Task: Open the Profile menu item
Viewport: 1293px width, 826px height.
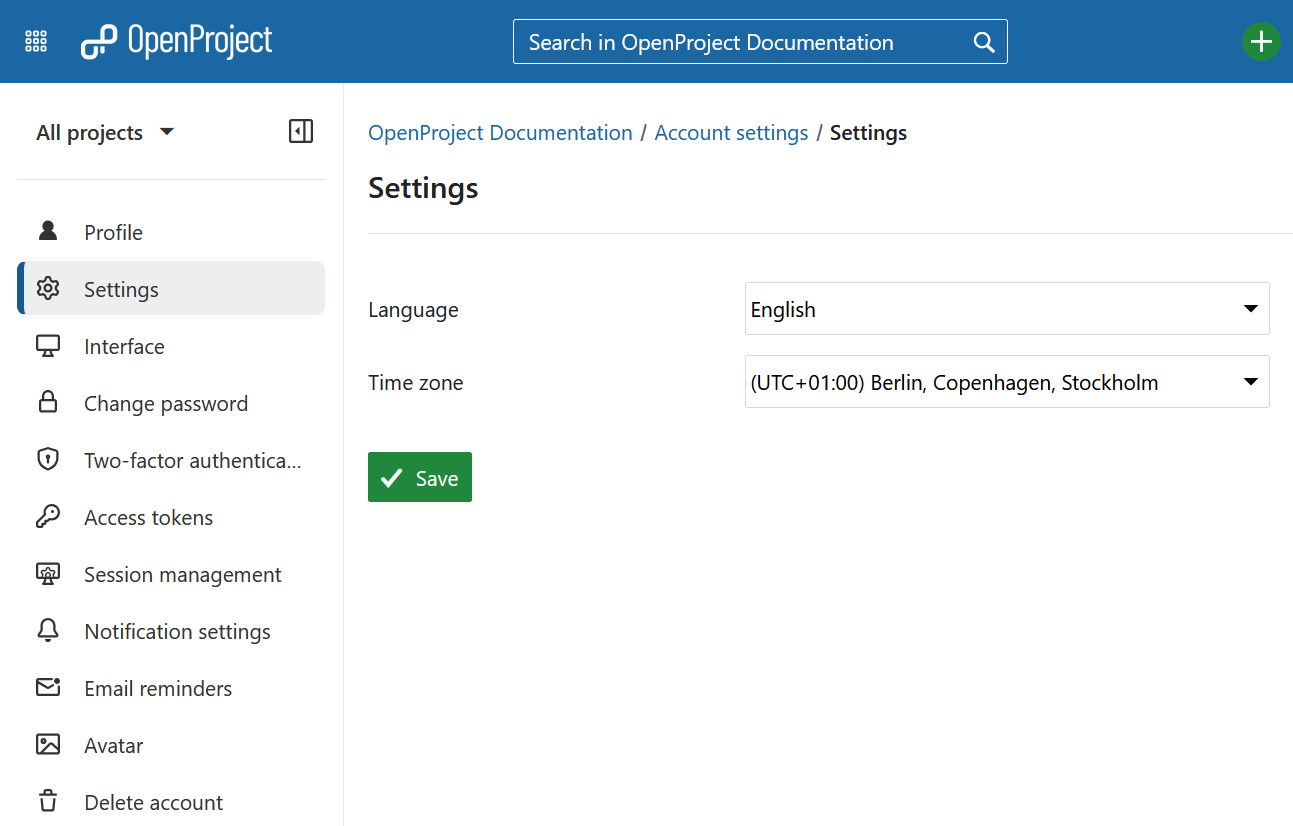Action: click(171, 232)
